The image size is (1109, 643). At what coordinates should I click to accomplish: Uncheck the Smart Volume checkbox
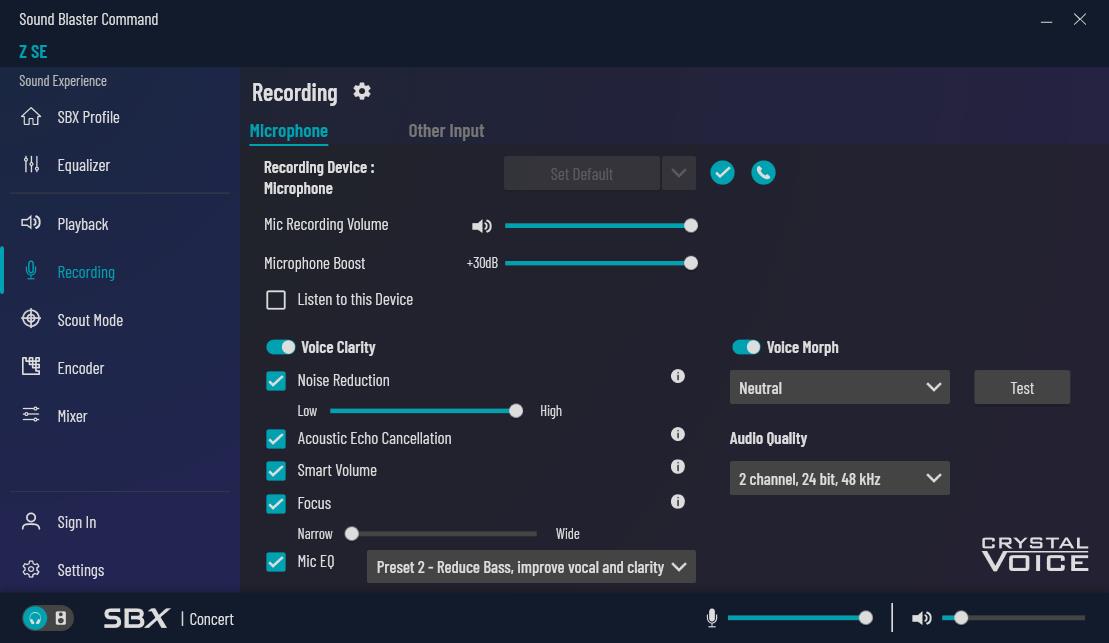coord(276,471)
